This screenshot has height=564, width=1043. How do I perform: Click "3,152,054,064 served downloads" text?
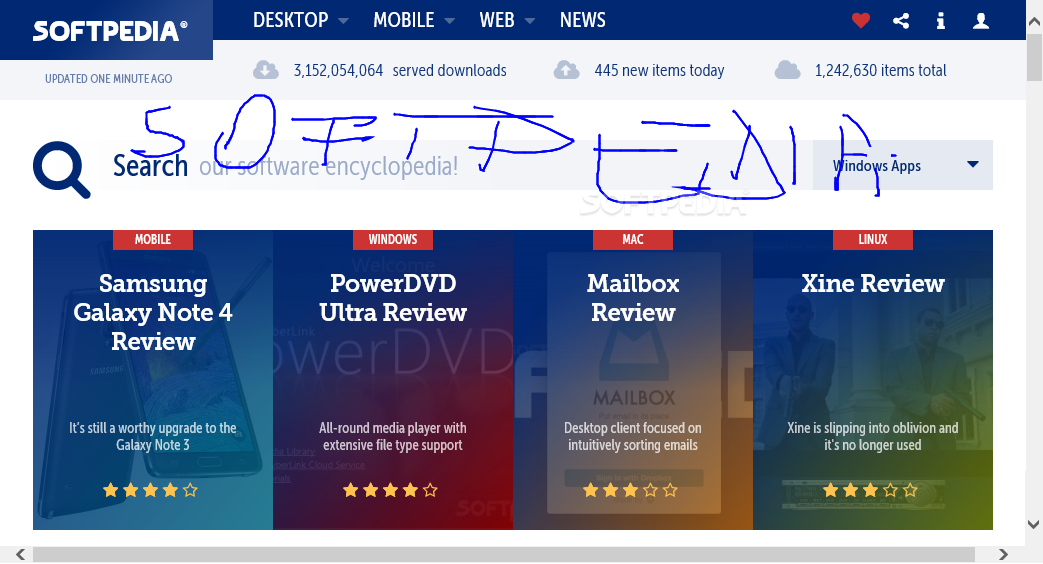pyautogui.click(x=400, y=70)
